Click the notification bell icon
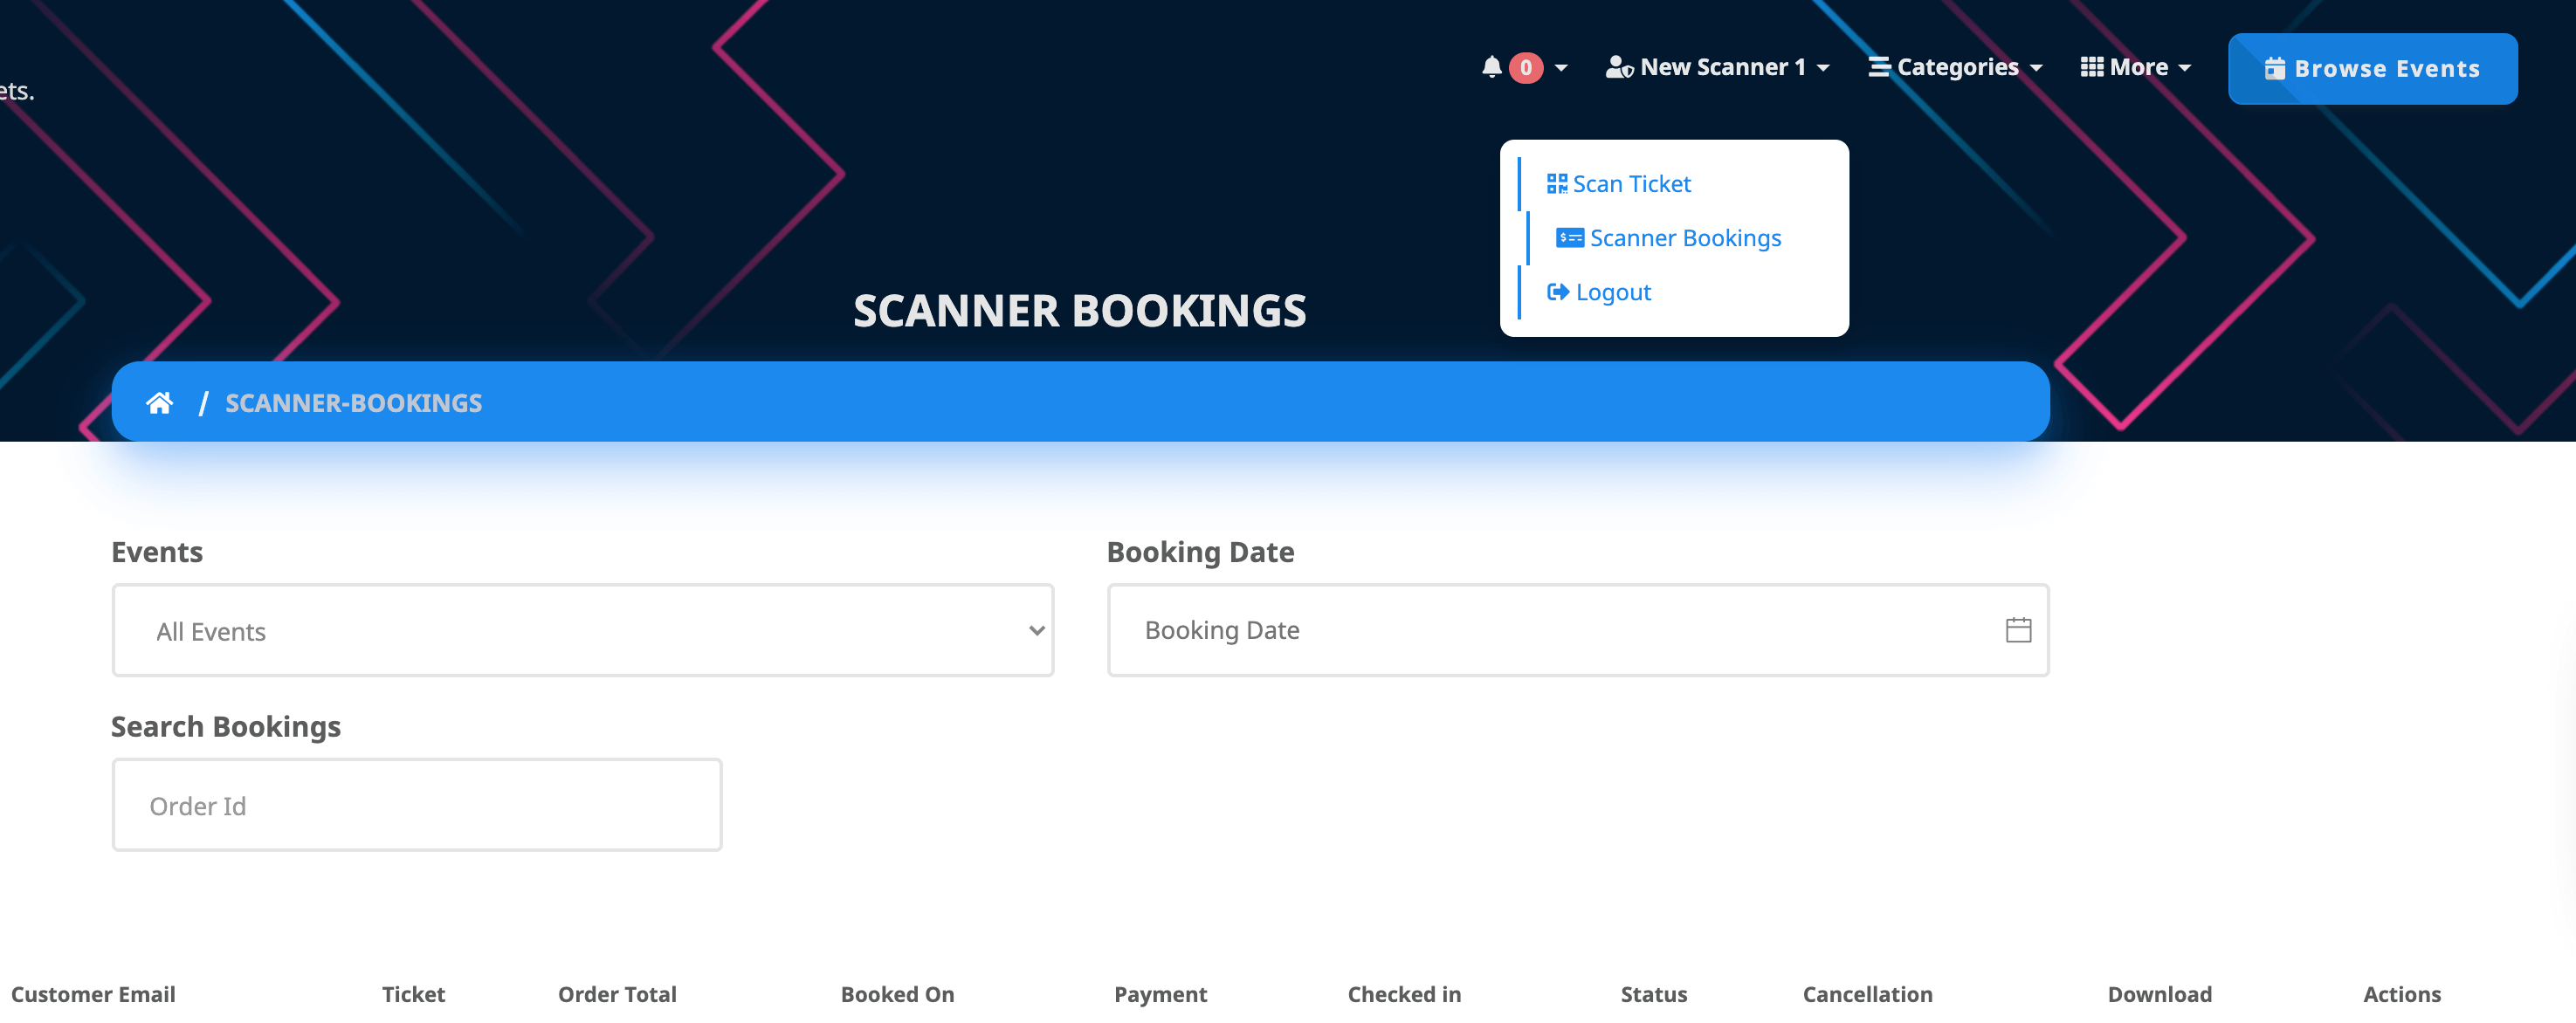The image size is (2576, 1023). [x=1491, y=66]
